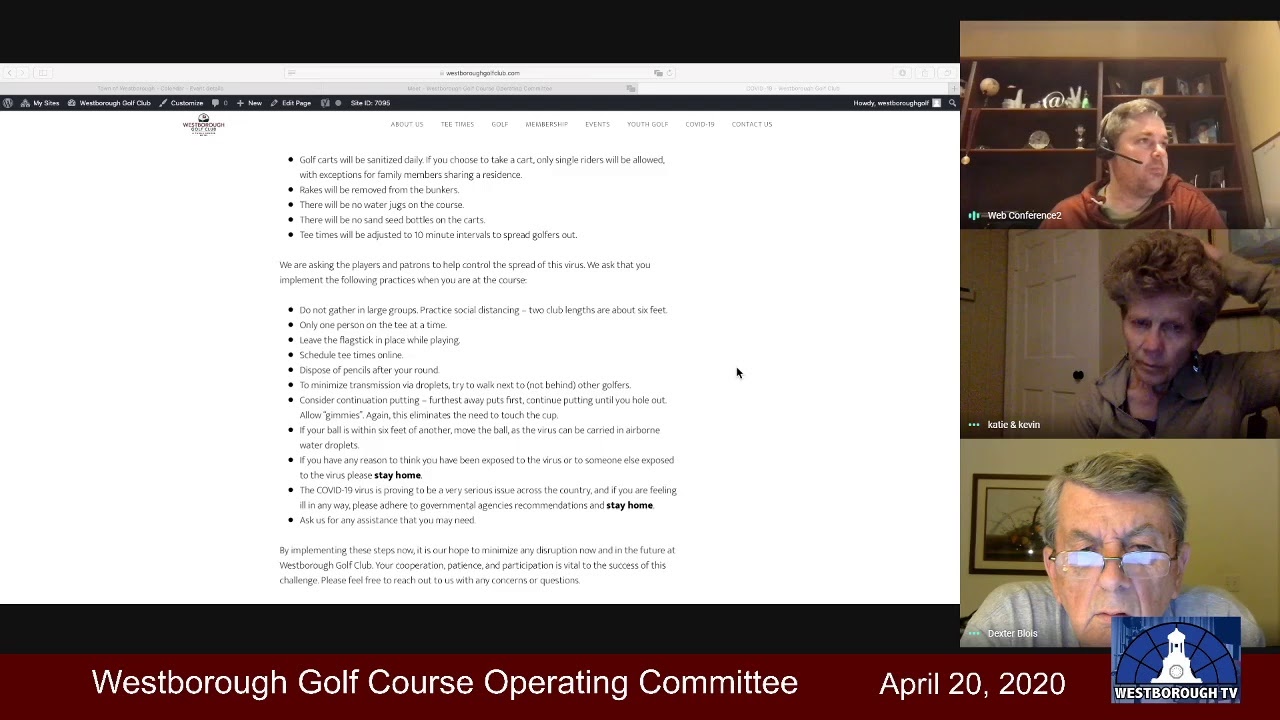Click Customize in the WordPress admin bar

click(x=181, y=103)
